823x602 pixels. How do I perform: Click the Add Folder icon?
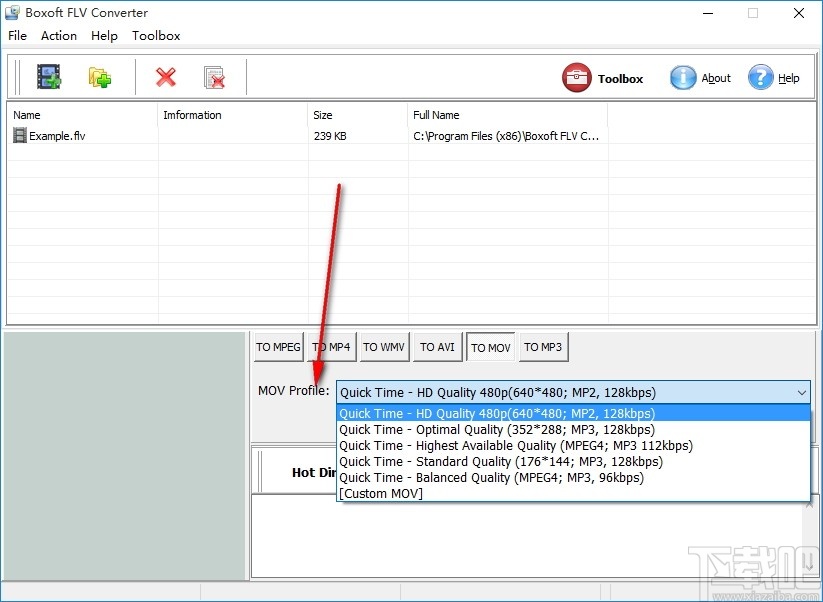click(99, 76)
